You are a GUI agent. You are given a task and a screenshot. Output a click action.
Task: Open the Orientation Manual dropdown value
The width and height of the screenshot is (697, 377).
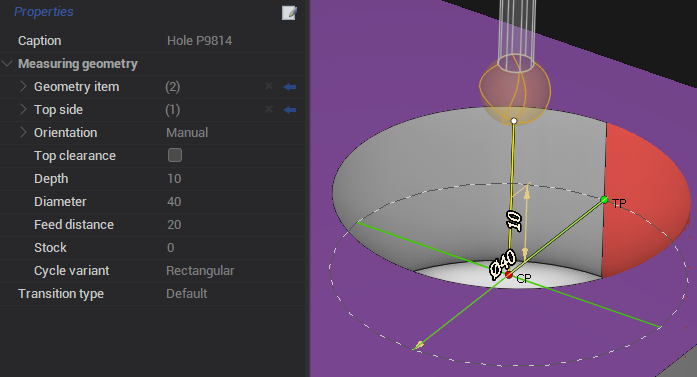pyautogui.click(x=187, y=132)
